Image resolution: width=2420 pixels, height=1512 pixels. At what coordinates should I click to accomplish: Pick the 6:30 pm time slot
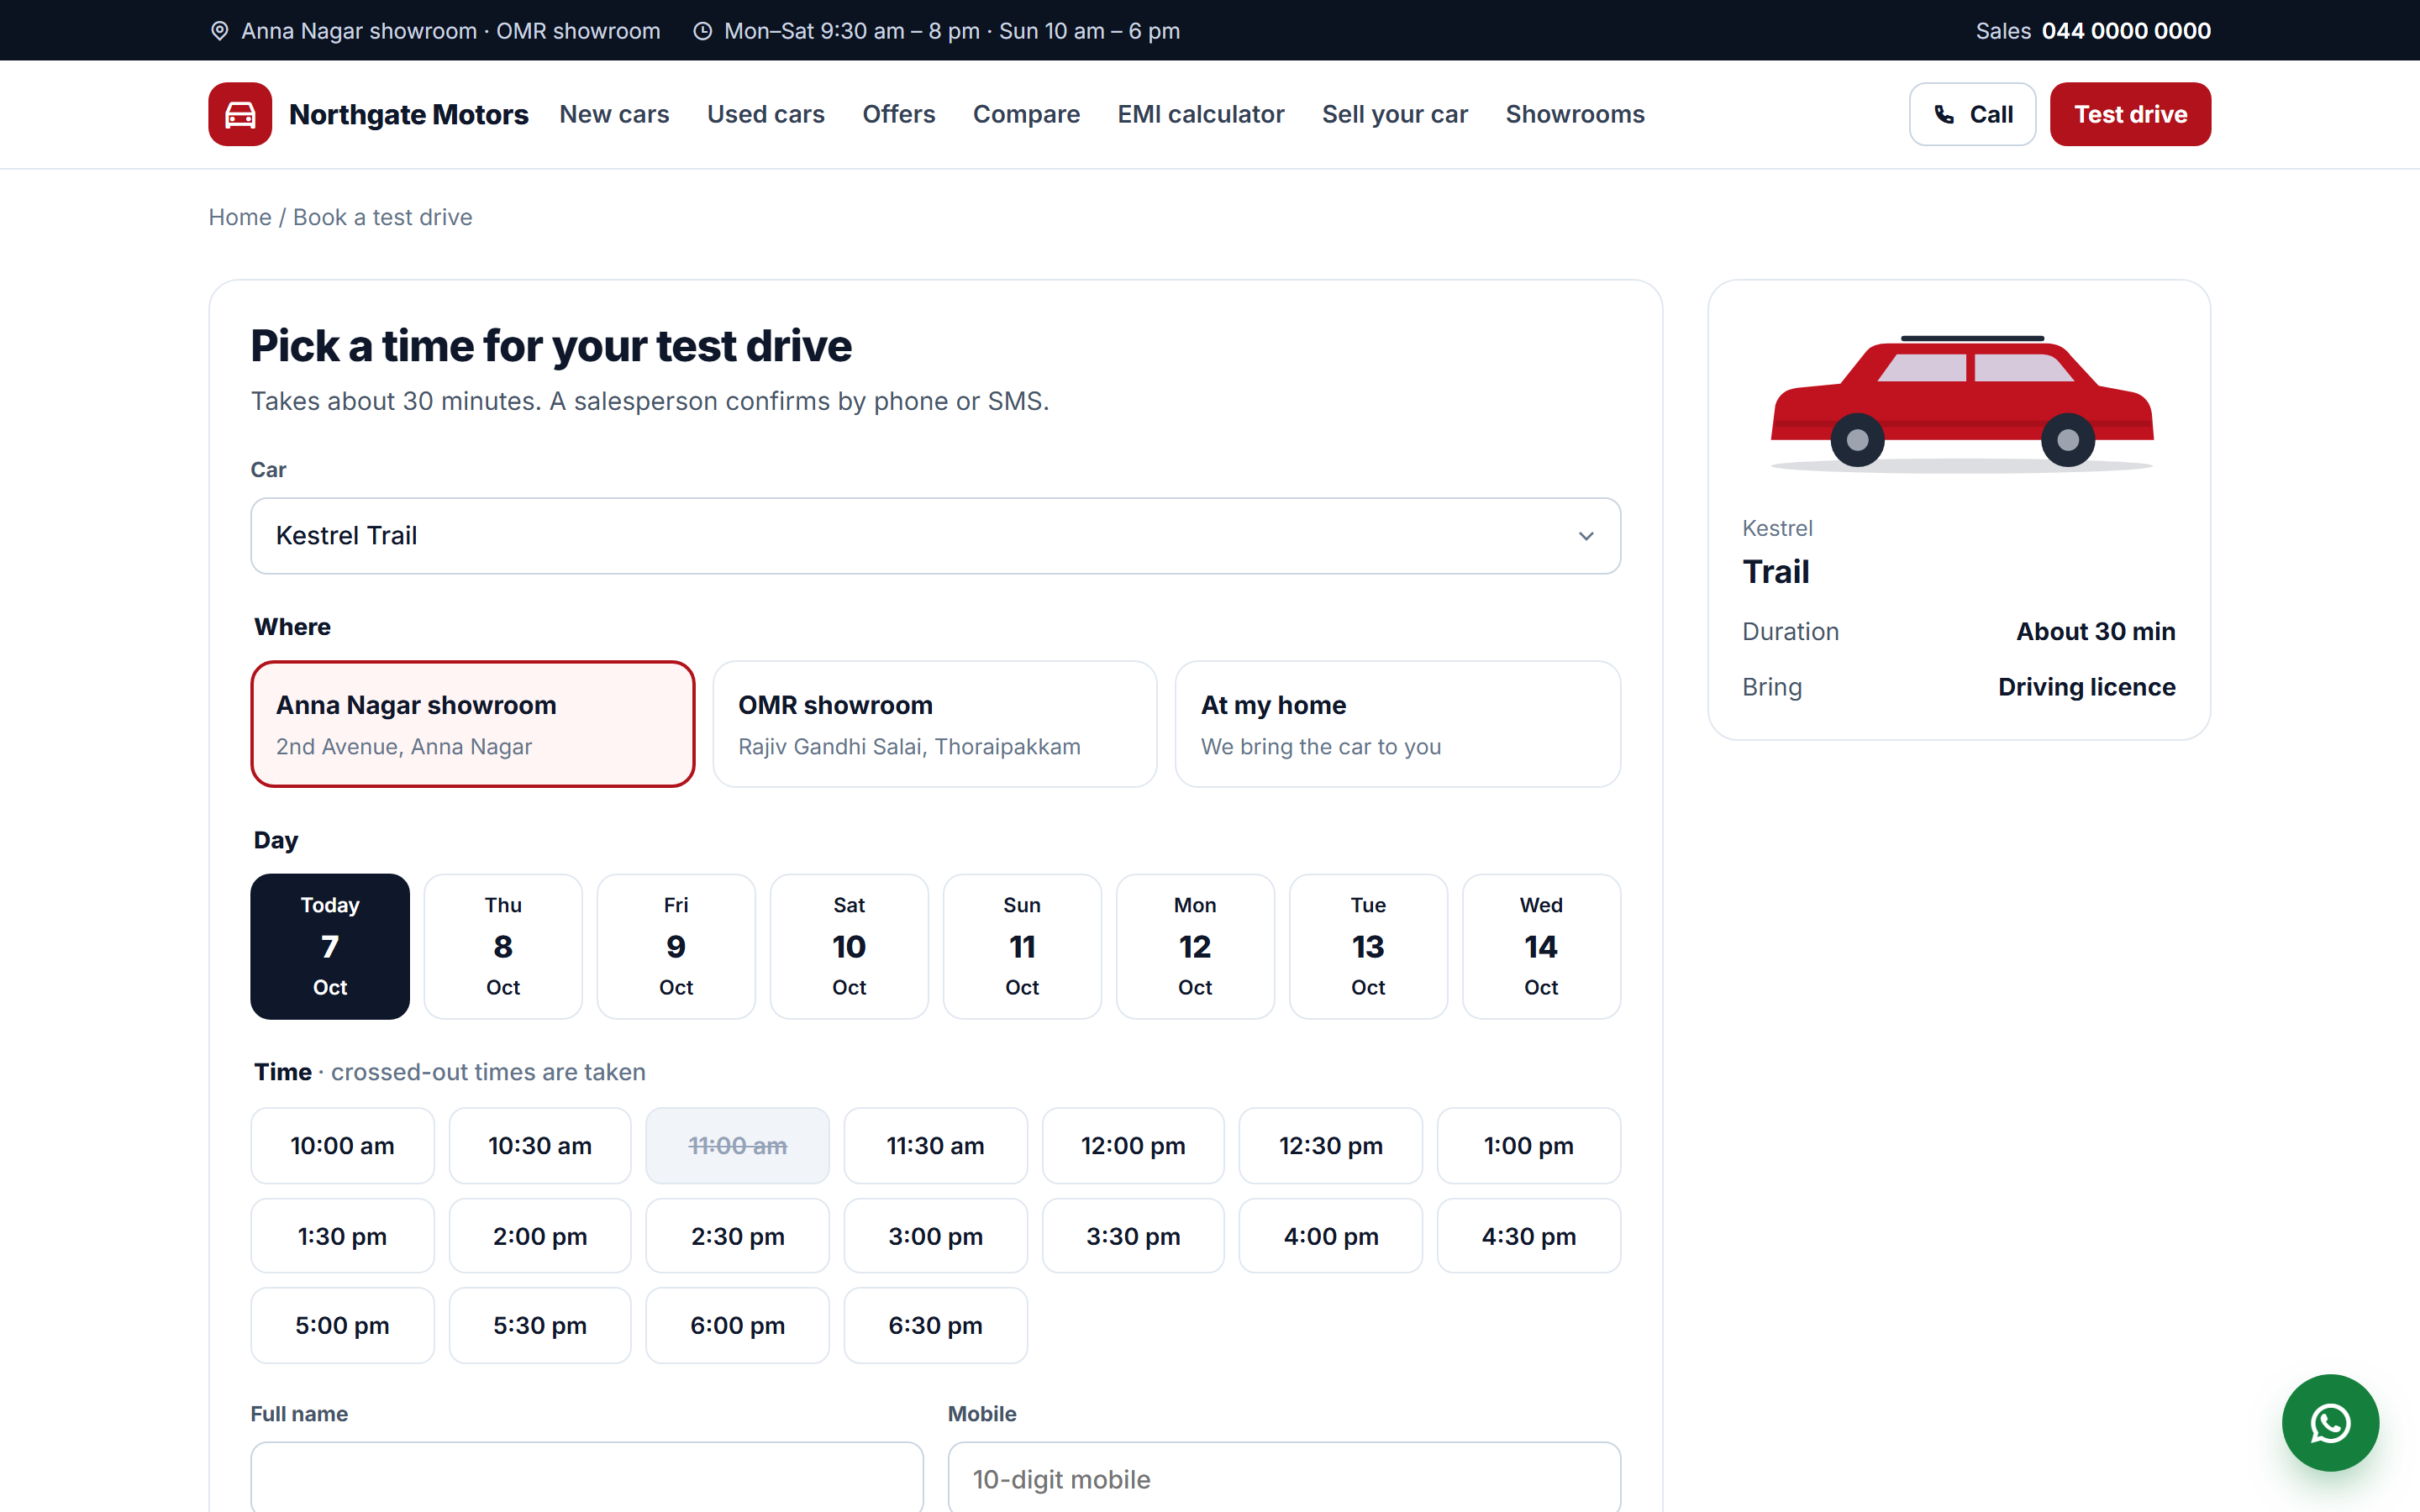[935, 1325]
